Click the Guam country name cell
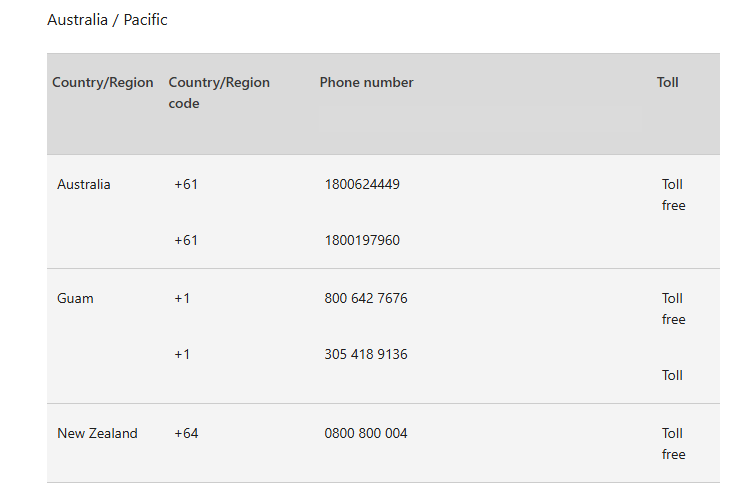The image size is (754, 488). tap(75, 299)
